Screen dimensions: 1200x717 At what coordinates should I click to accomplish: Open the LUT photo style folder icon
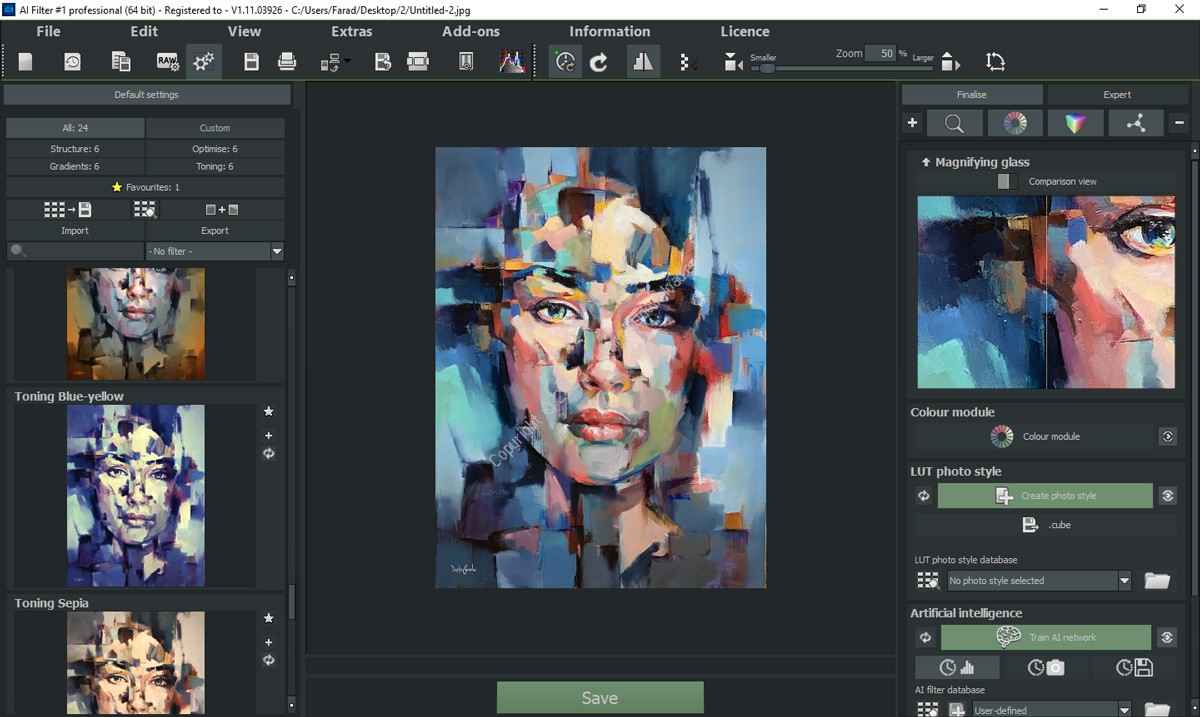coord(1157,581)
